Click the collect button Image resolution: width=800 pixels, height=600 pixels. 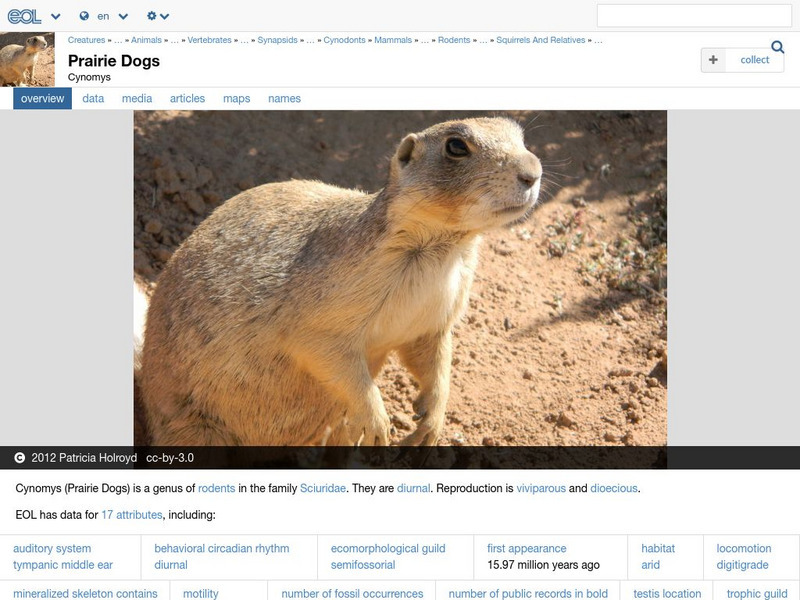click(x=742, y=60)
